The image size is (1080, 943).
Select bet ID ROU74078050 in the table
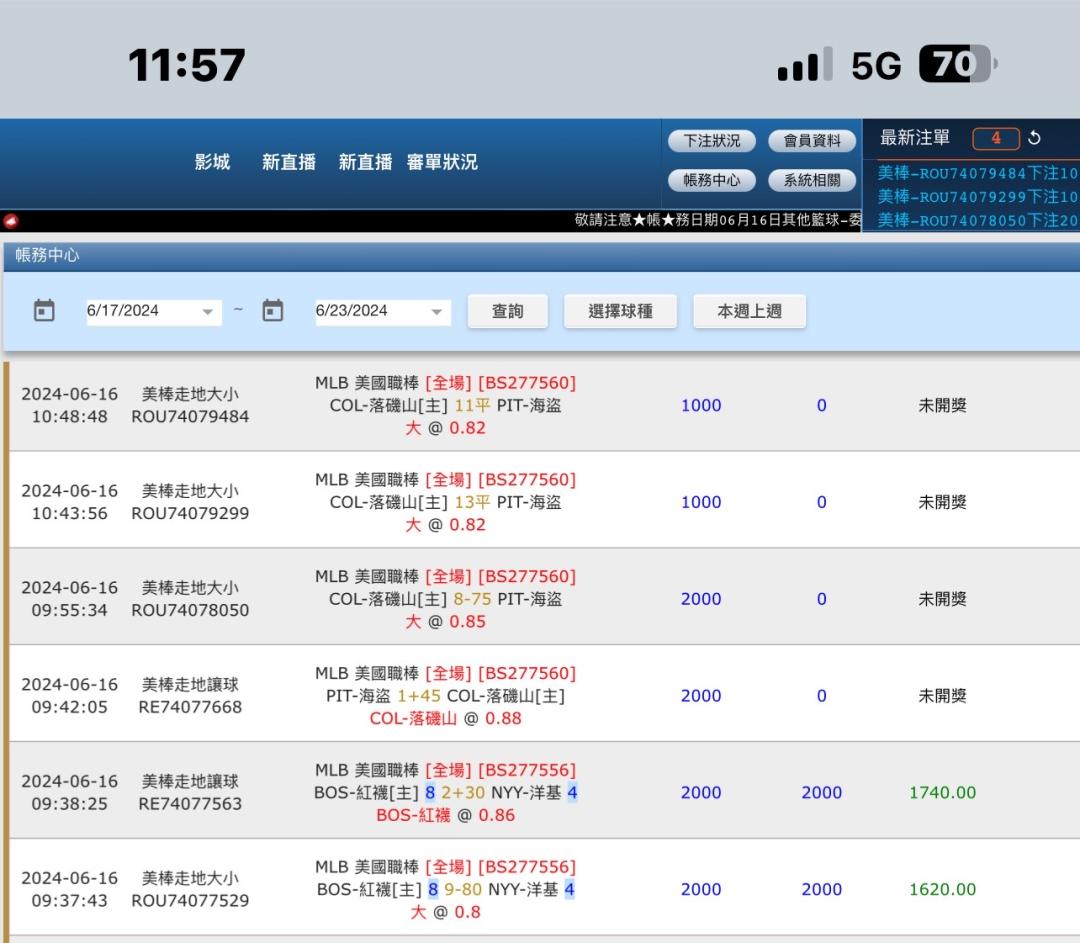[190, 610]
